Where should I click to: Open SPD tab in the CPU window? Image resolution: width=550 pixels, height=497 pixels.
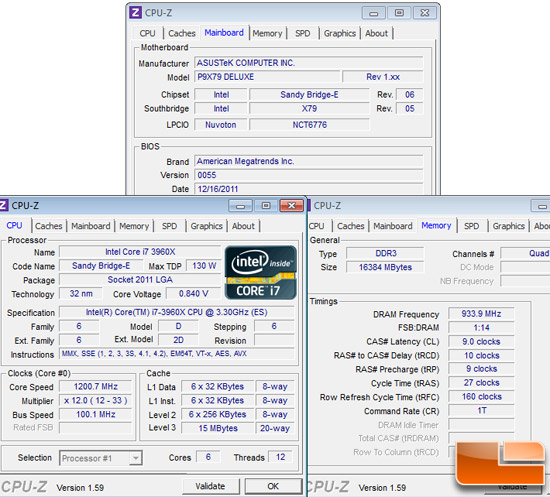[169, 226]
